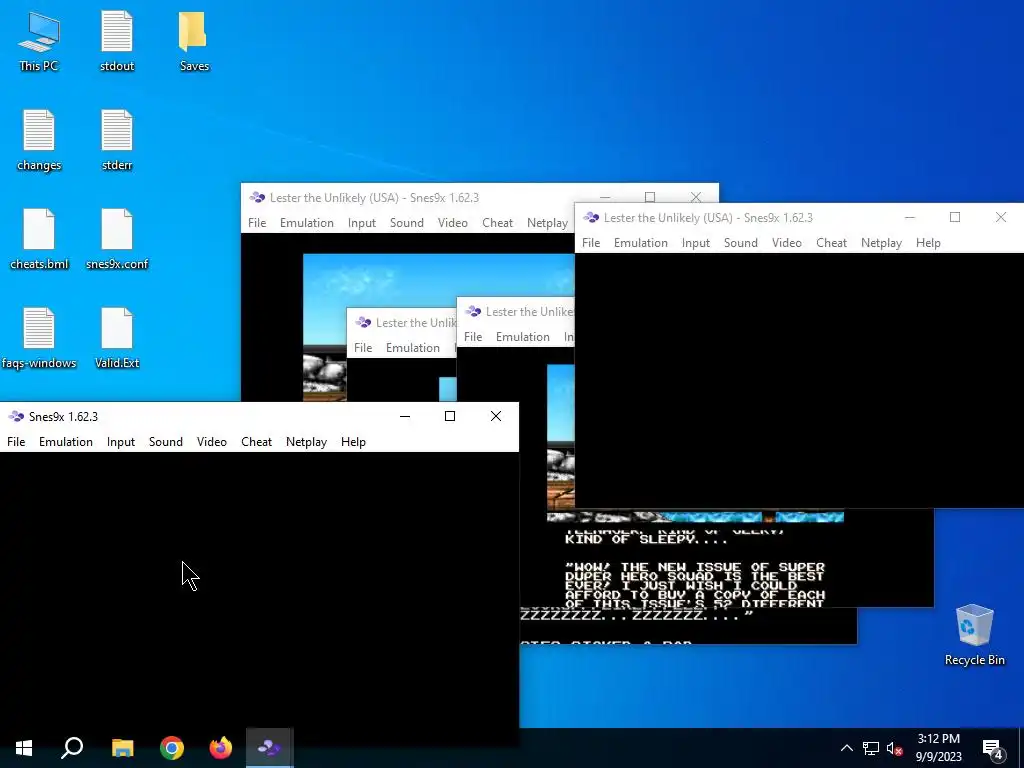The image size is (1024, 768).
Task: Maximize the right Lester the Unlikely window
Action: (x=955, y=217)
